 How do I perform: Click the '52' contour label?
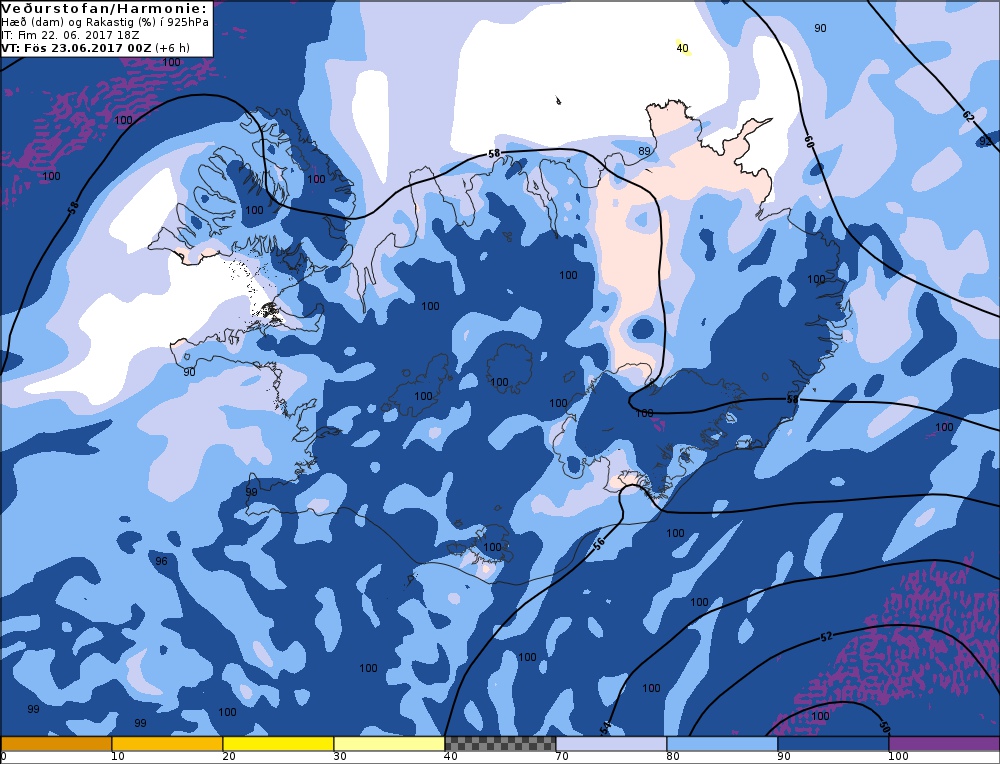pos(827,636)
